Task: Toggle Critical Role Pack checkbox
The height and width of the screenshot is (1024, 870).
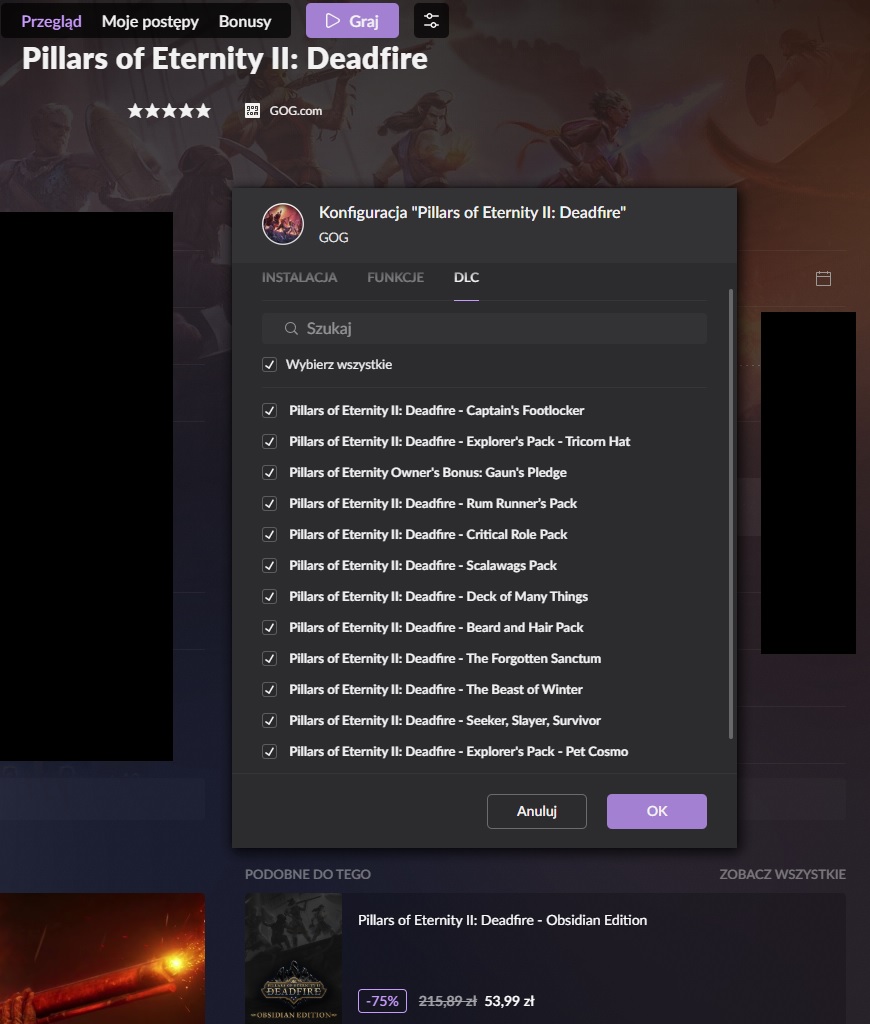Action: point(269,535)
